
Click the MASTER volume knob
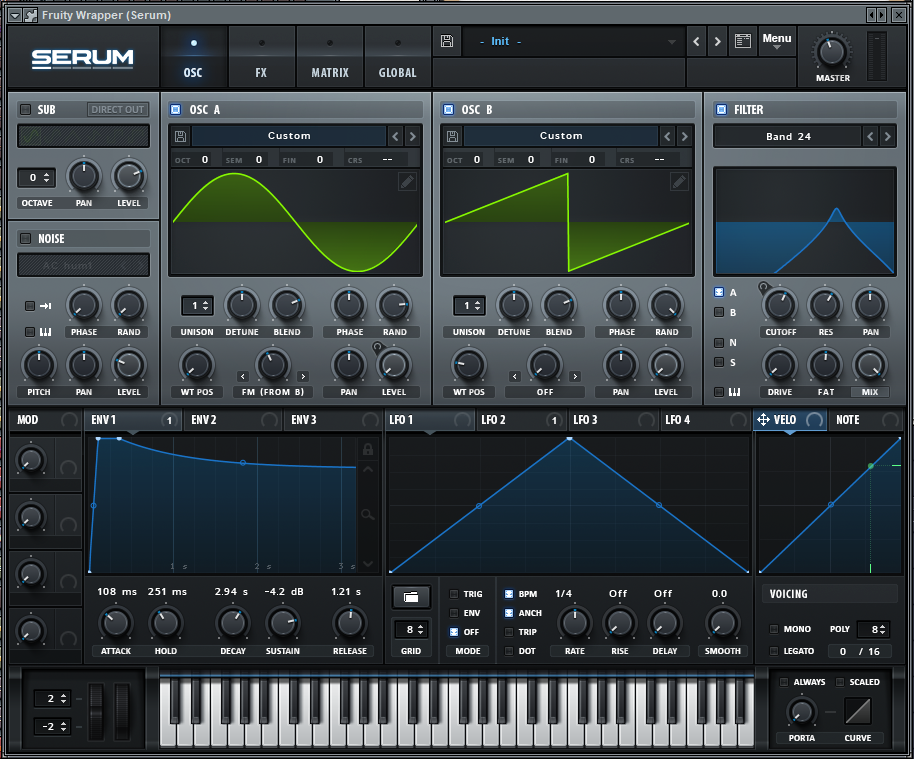pyautogui.click(x=832, y=51)
